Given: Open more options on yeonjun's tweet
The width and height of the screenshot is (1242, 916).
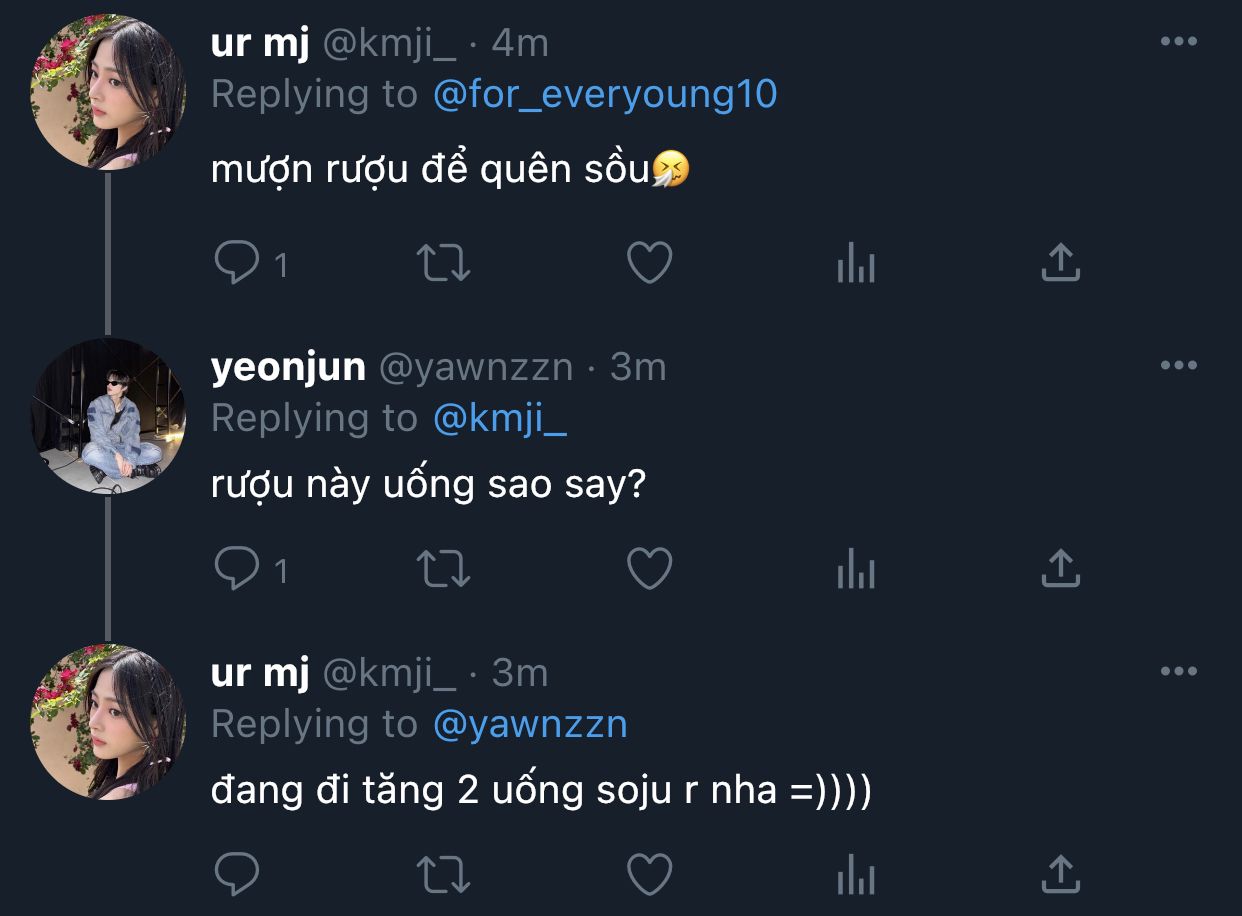Looking at the screenshot, I should 1178,366.
